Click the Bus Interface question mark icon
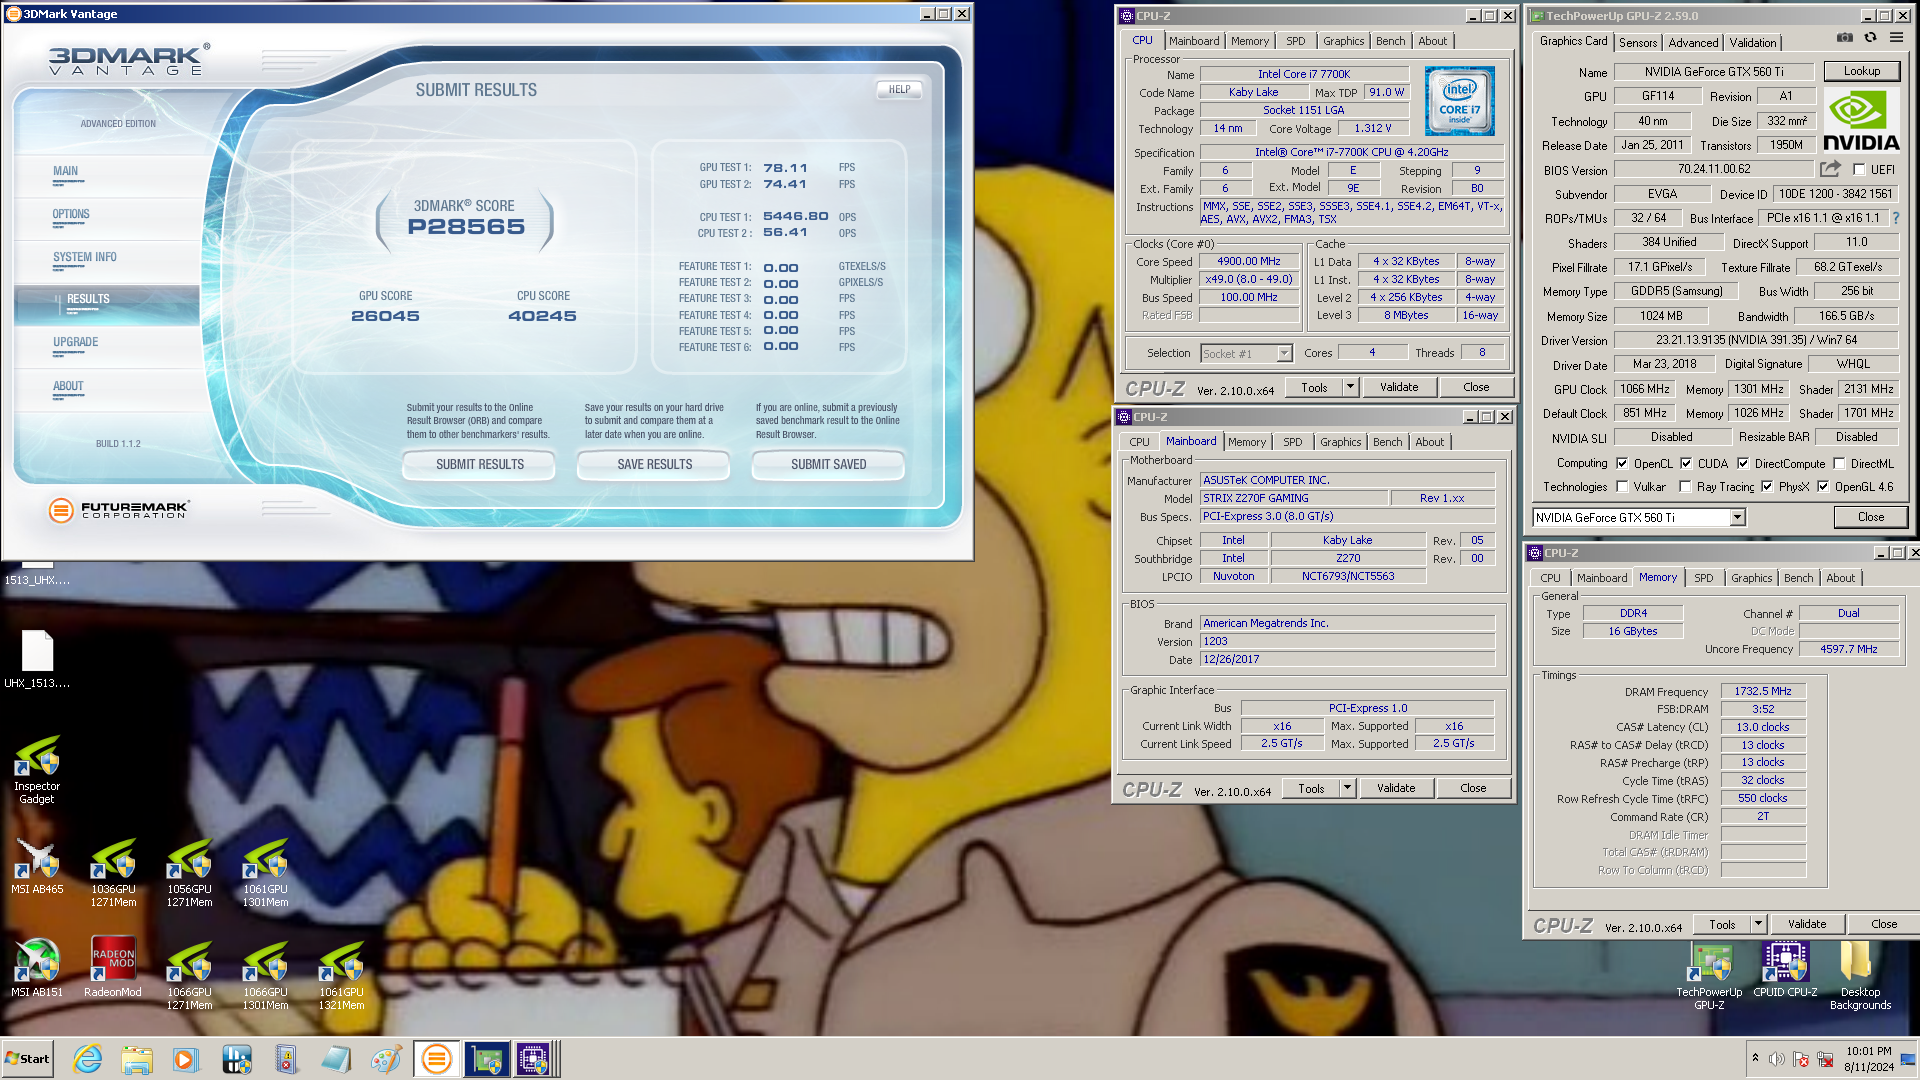The height and width of the screenshot is (1080, 1920). [x=1895, y=218]
